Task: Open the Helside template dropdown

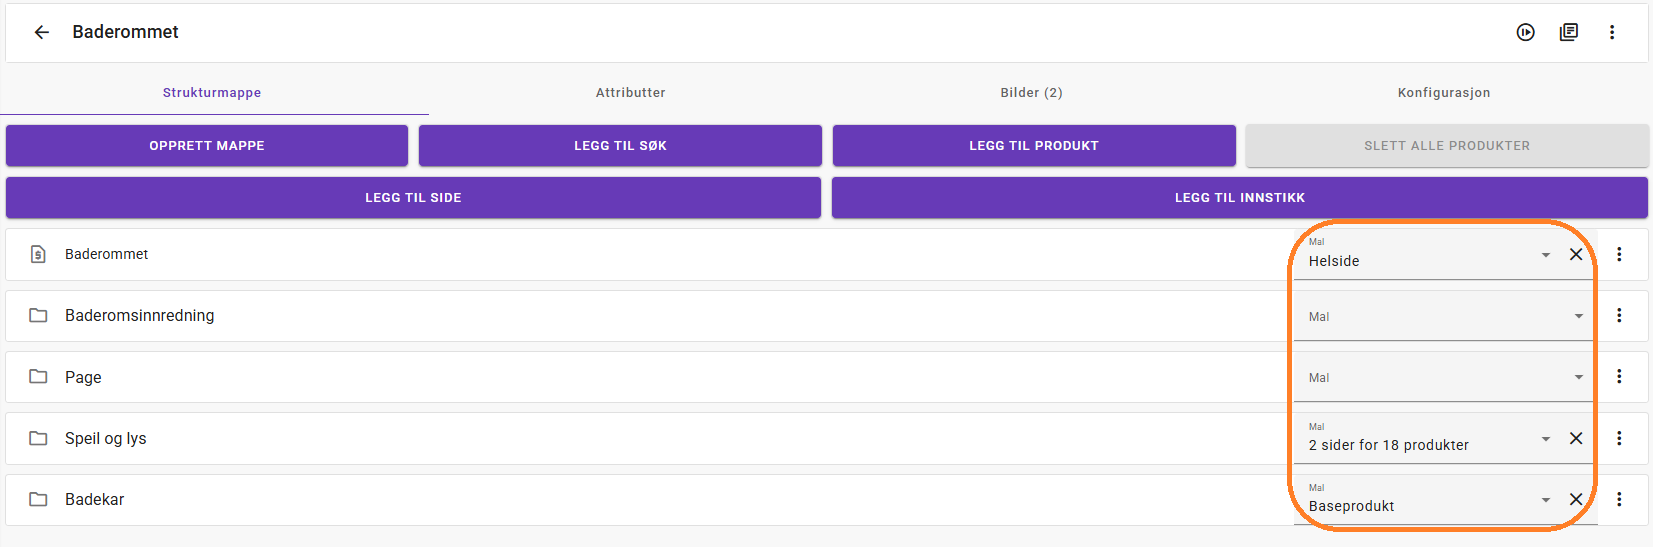Action: coord(1545,255)
